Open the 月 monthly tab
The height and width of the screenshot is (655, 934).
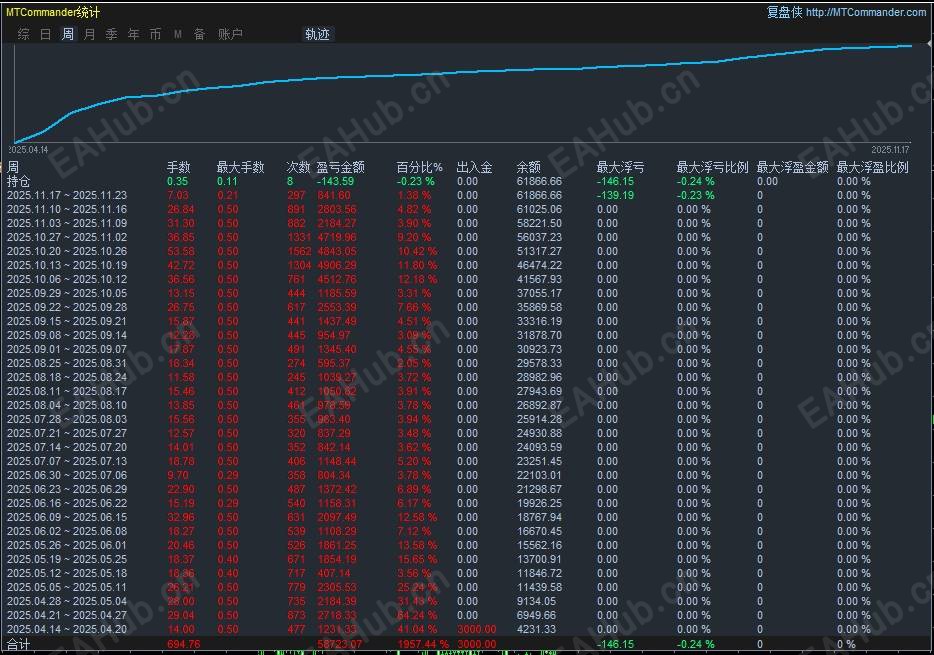pyautogui.click(x=90, y=35)
